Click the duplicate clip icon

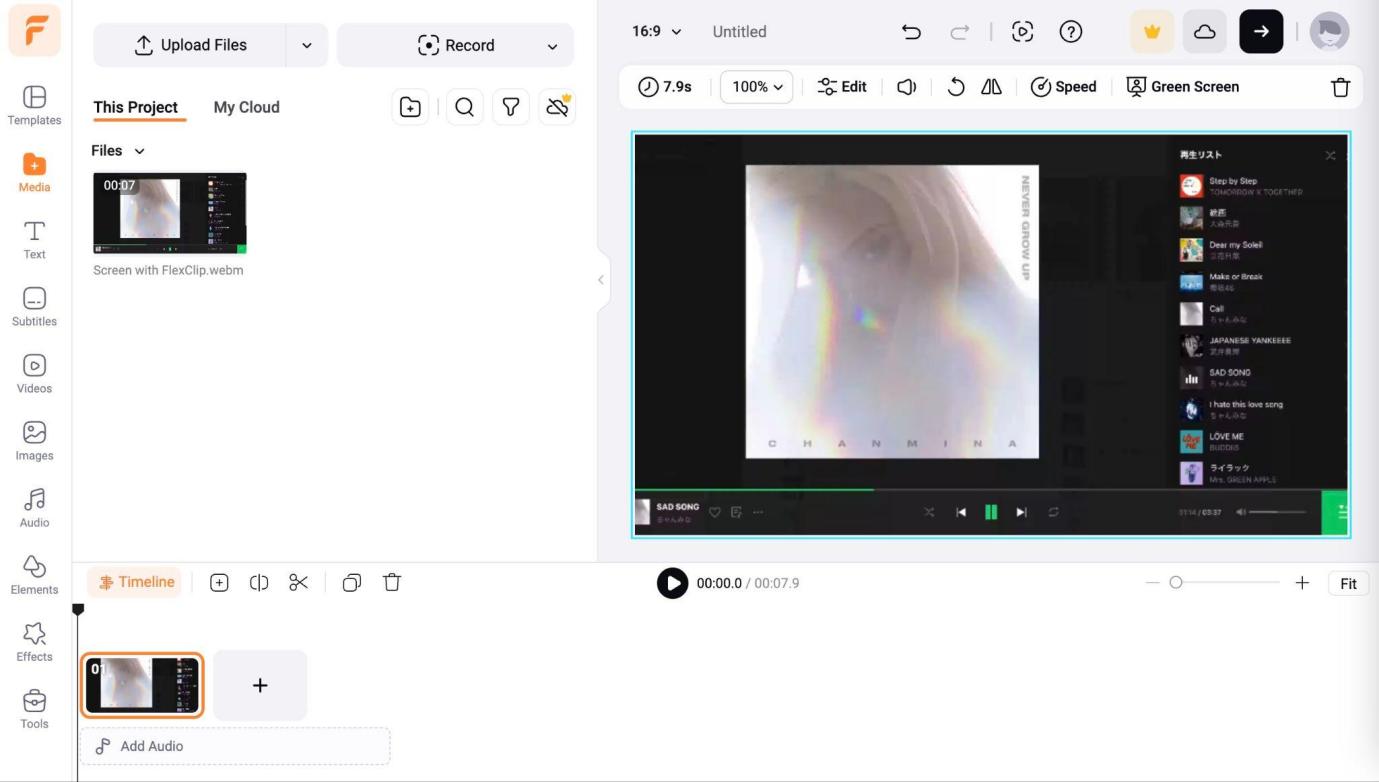coord(351,582)
